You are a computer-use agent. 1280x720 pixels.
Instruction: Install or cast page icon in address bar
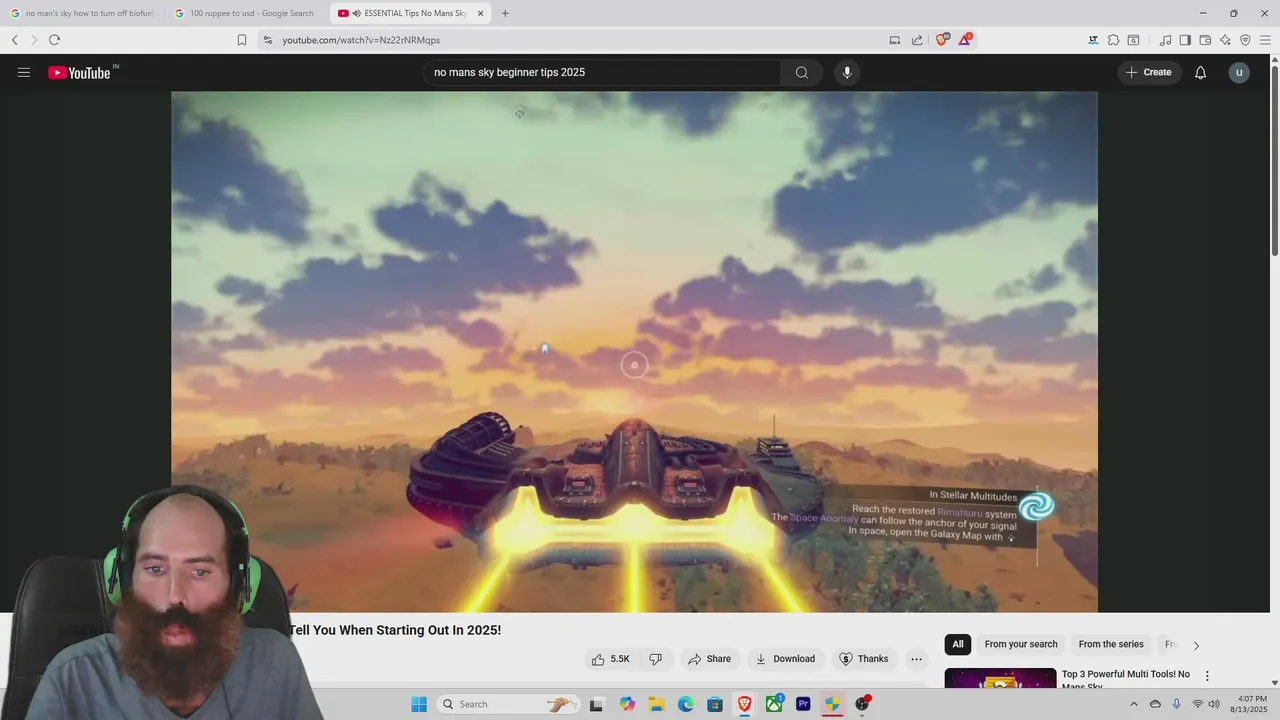click(895, 40)
